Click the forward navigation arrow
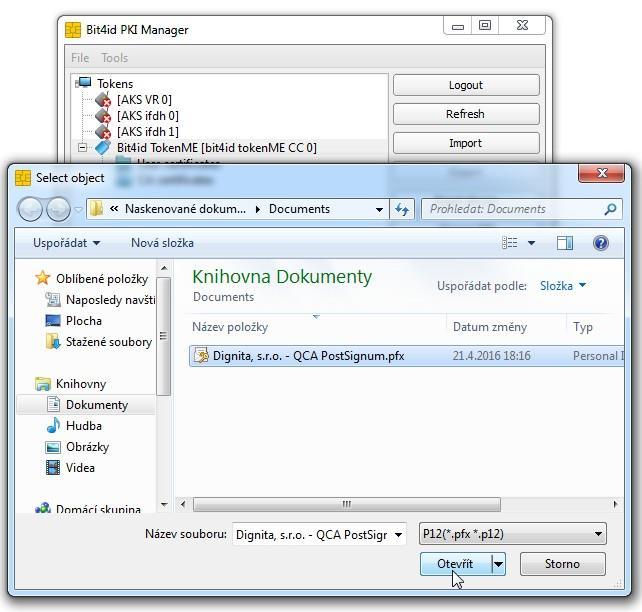Viewport: 642px width, 612px height. pyautogui.click(x=58, y=209)
